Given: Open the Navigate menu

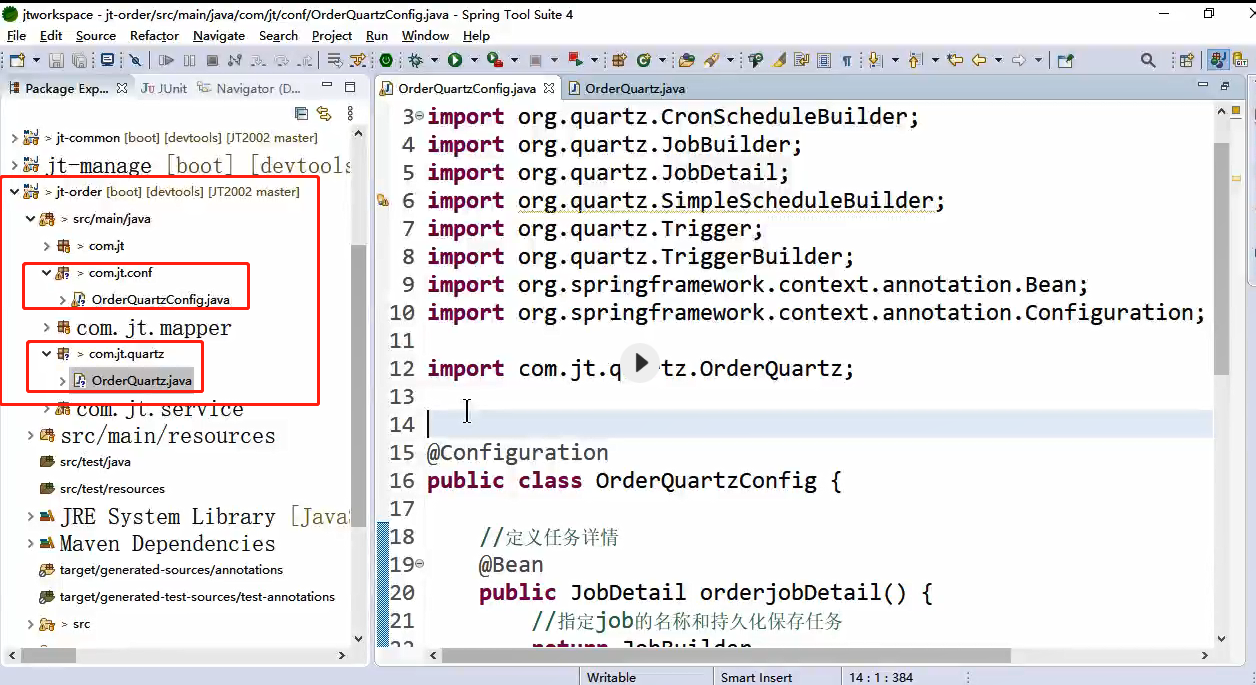Looking at the screenshot, I should point(219,35).
